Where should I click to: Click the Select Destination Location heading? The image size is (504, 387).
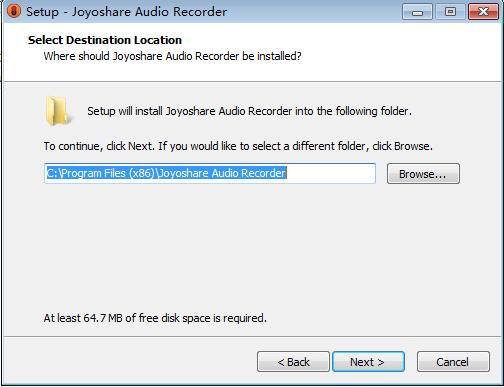[105, 40]
